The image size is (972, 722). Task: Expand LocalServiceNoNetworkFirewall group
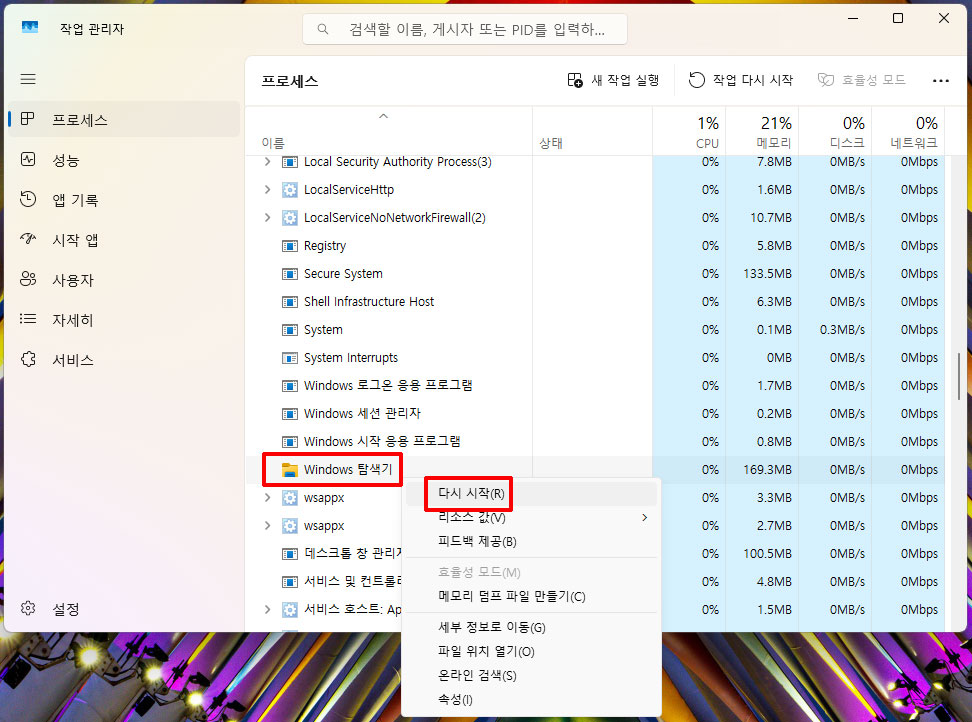click(x=267, y=218)
